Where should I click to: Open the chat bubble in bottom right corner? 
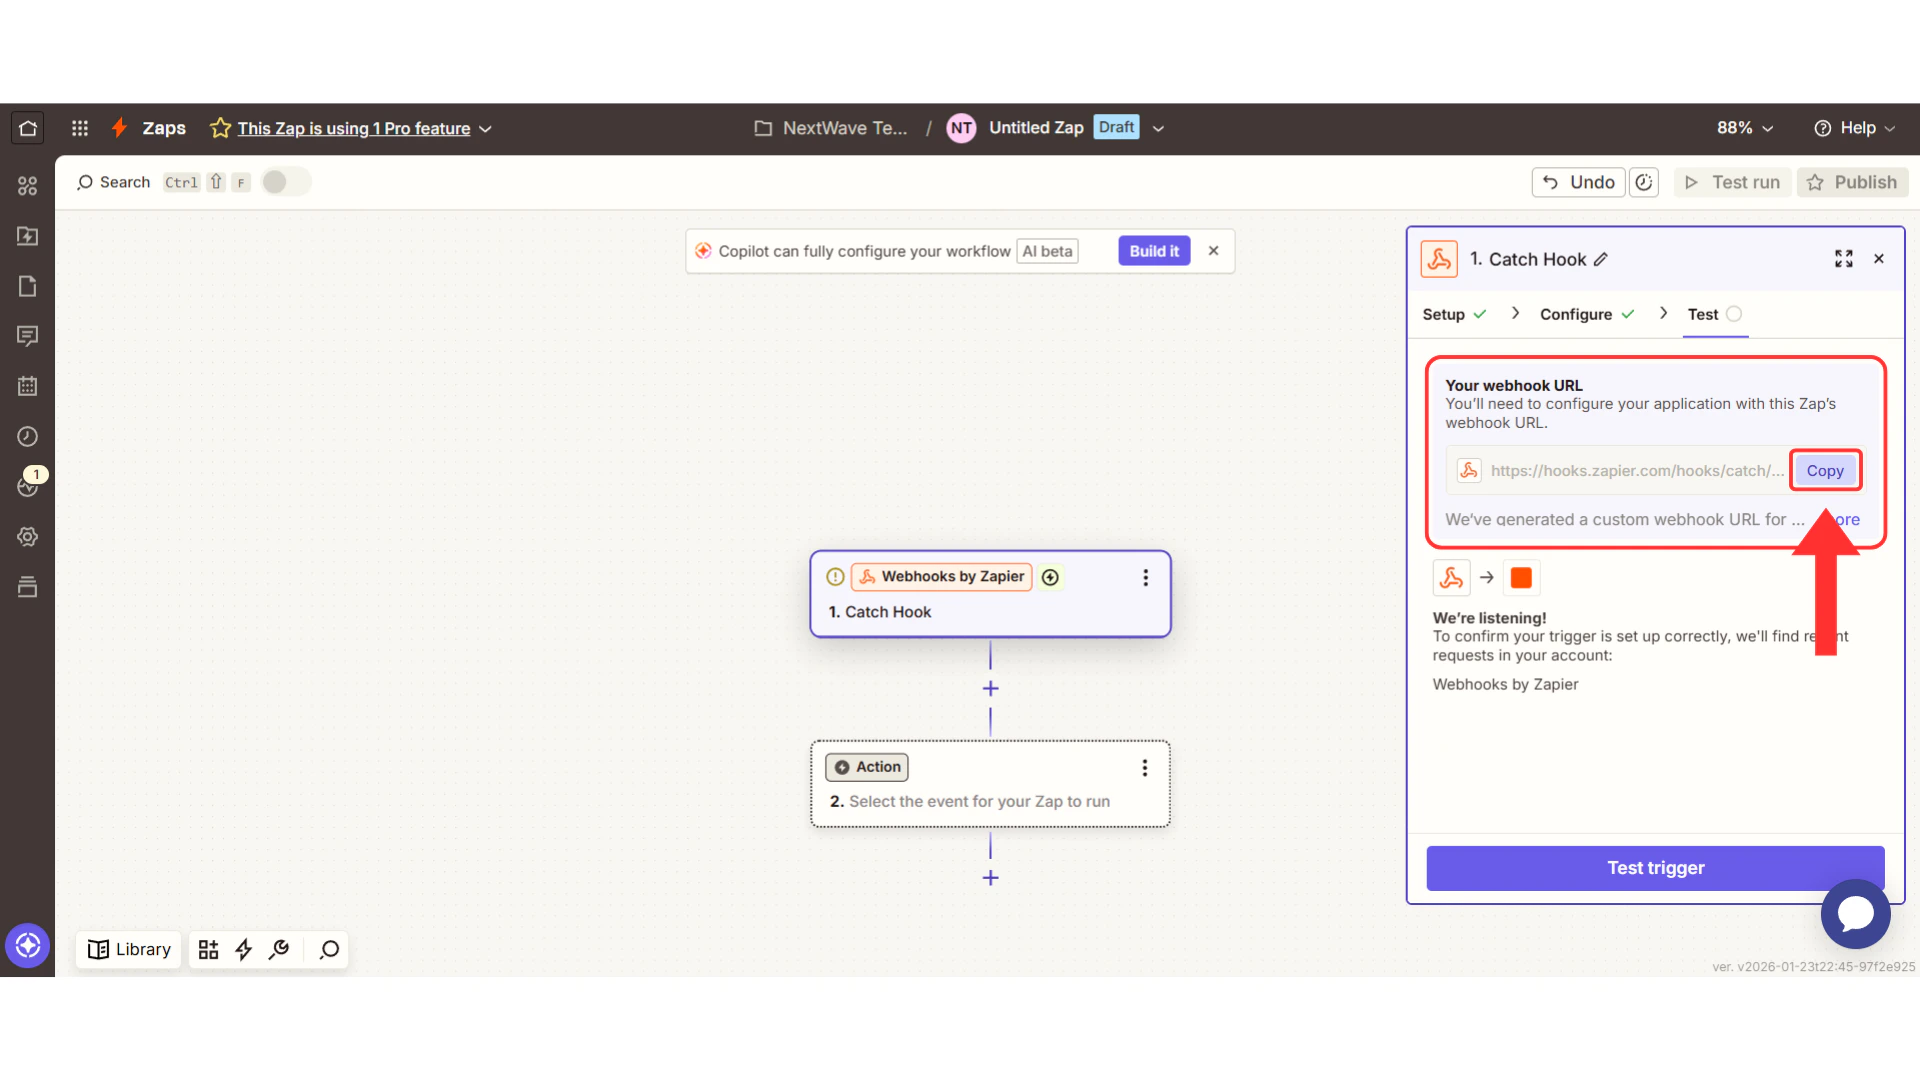coord(1855,914)
